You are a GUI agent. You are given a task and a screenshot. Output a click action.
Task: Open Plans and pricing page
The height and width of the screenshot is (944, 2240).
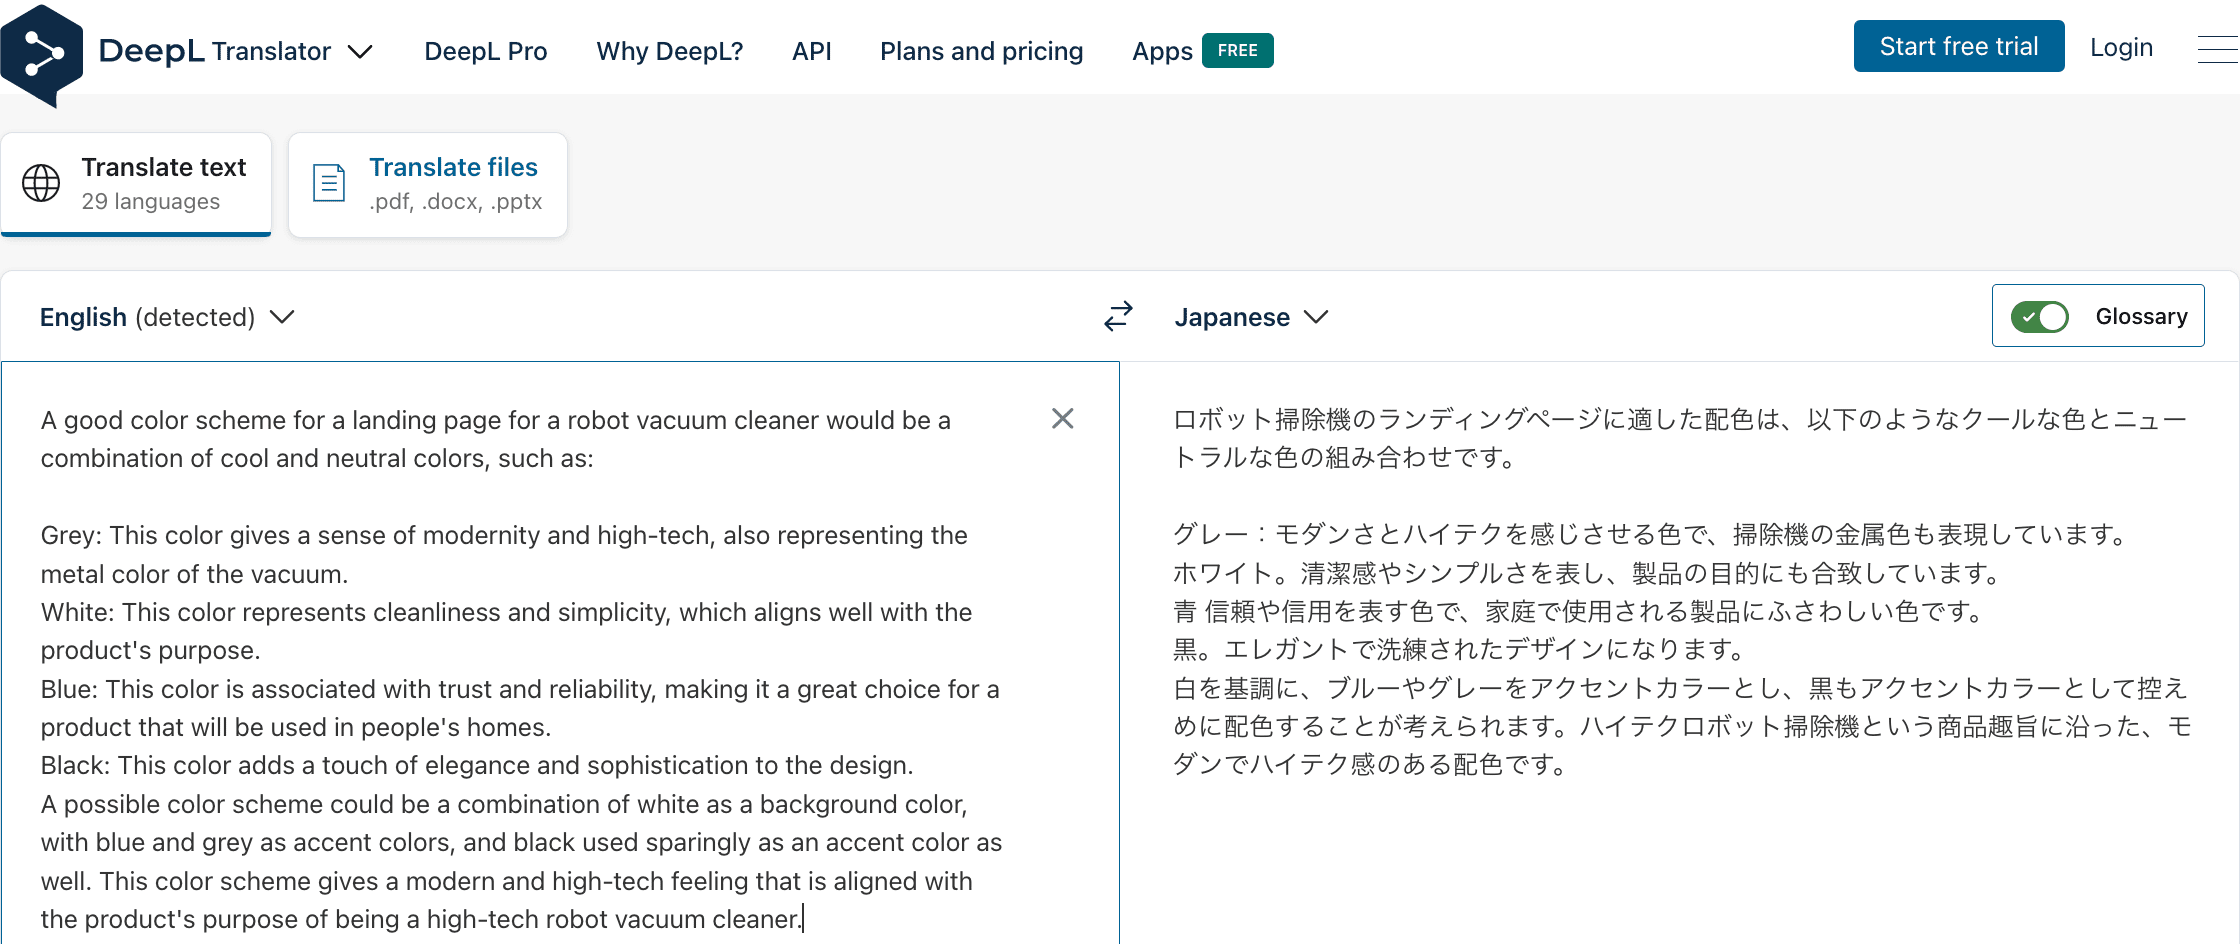(x=981, y=51)
